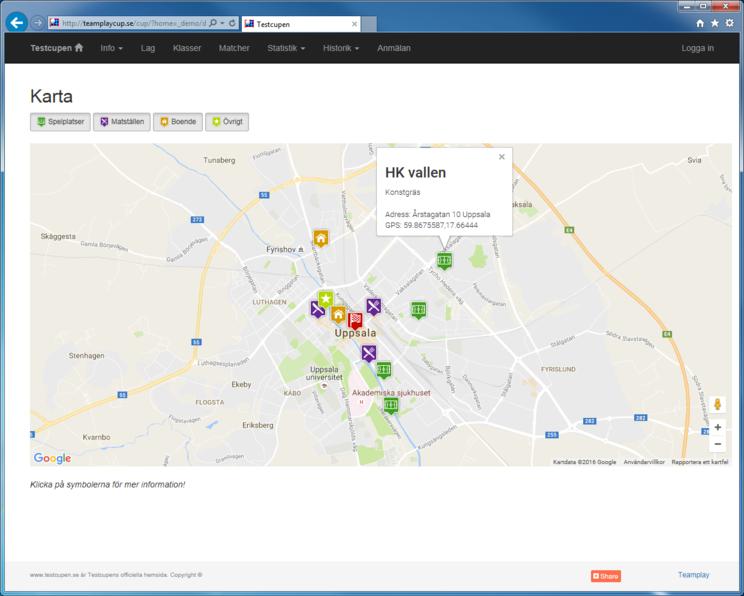
Task: Open browser settings gear icon
Action: (730, 23)
